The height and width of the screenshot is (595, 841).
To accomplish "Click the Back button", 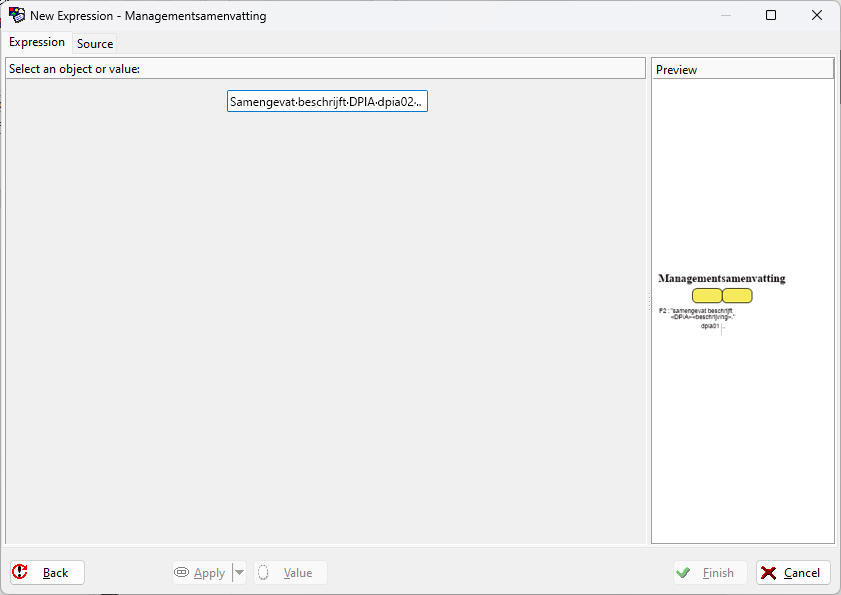I will point(47,573).
